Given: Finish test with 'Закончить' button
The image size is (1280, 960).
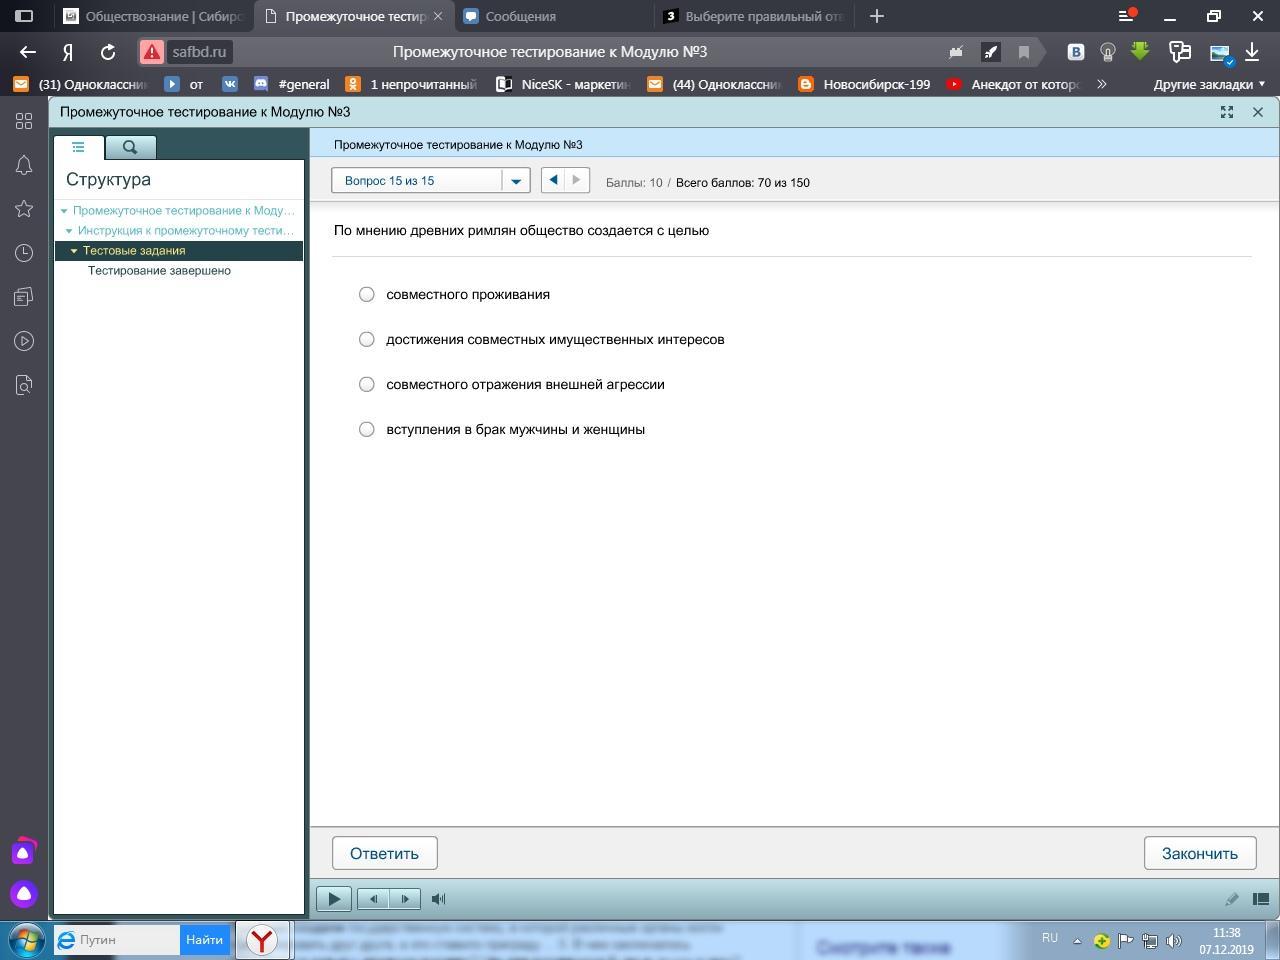Looking at the screenshot, I should coord(1200,853).
